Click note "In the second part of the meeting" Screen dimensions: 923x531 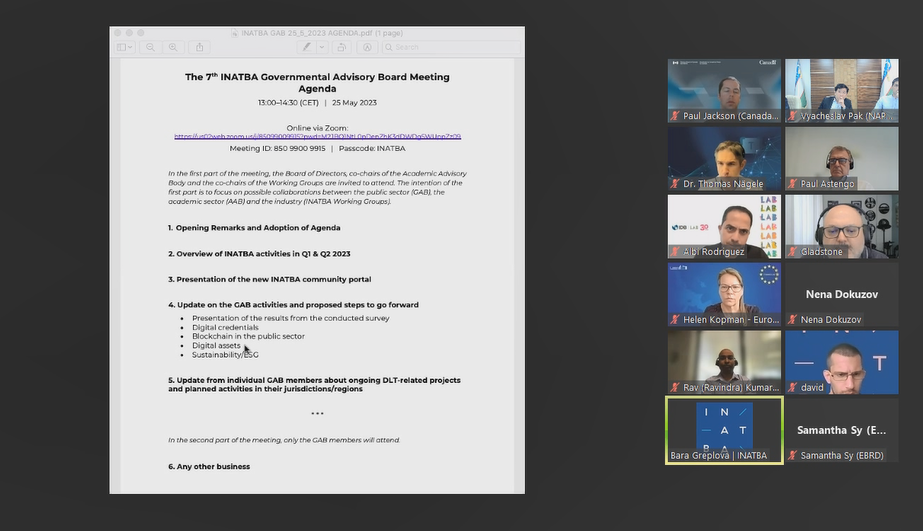[284, 440]
